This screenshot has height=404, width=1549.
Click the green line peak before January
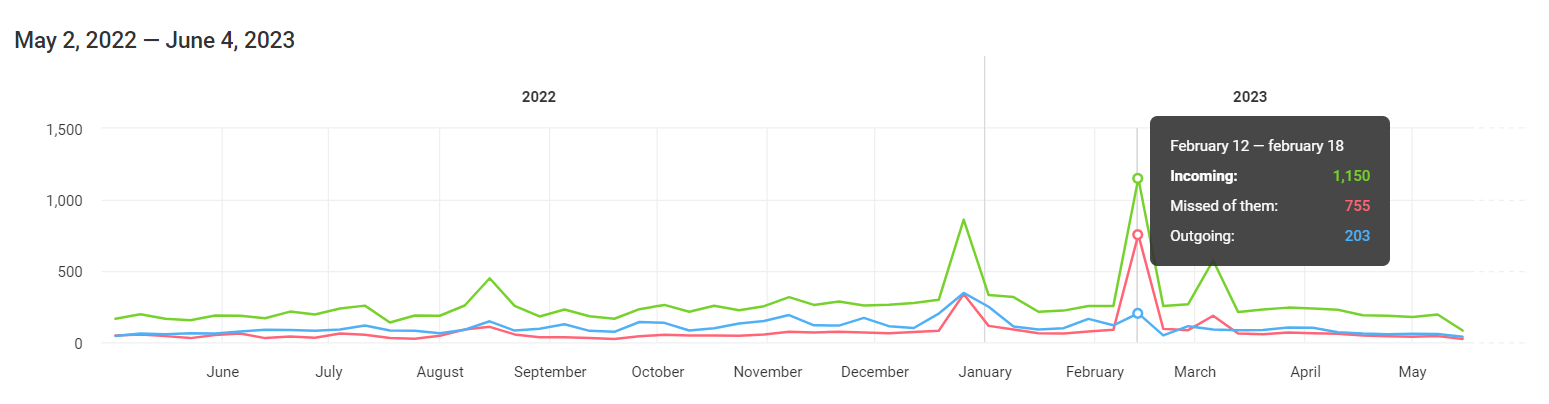963,220
